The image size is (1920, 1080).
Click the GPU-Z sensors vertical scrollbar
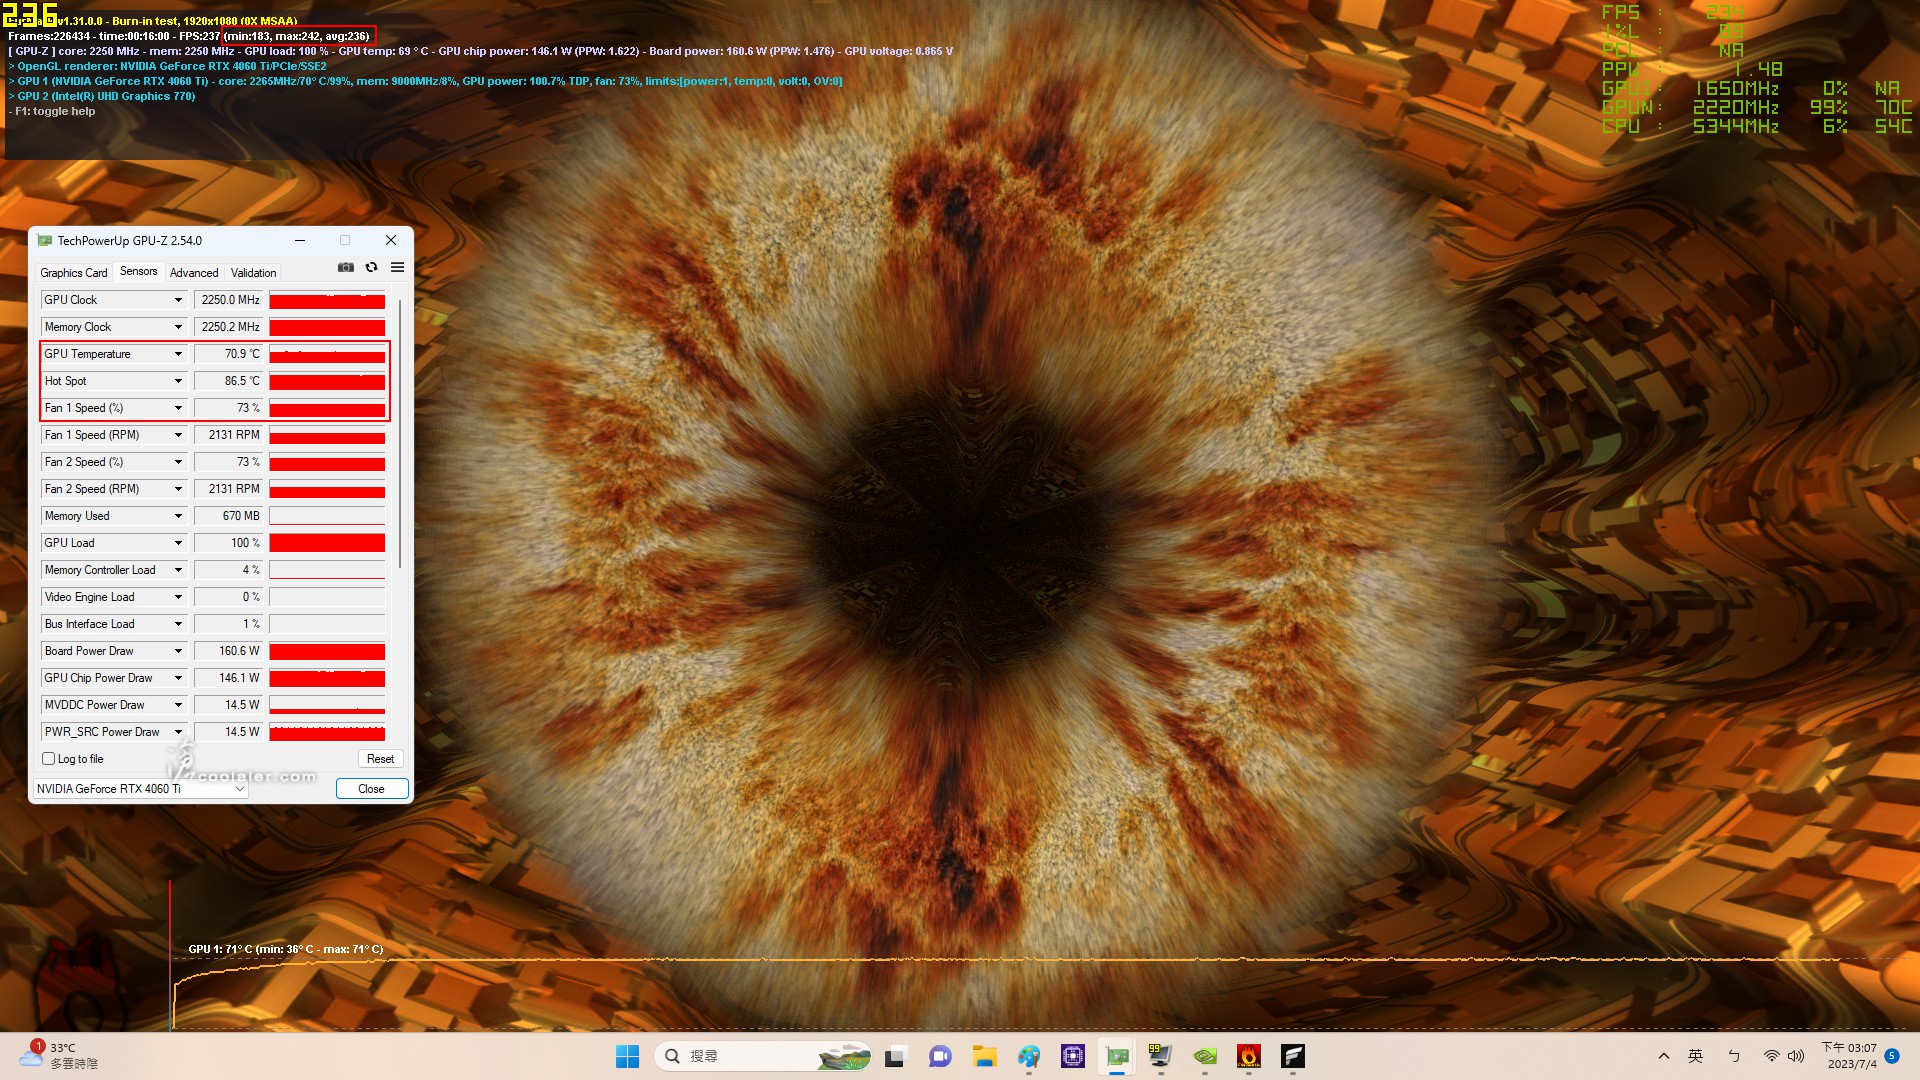click(400, 432)
